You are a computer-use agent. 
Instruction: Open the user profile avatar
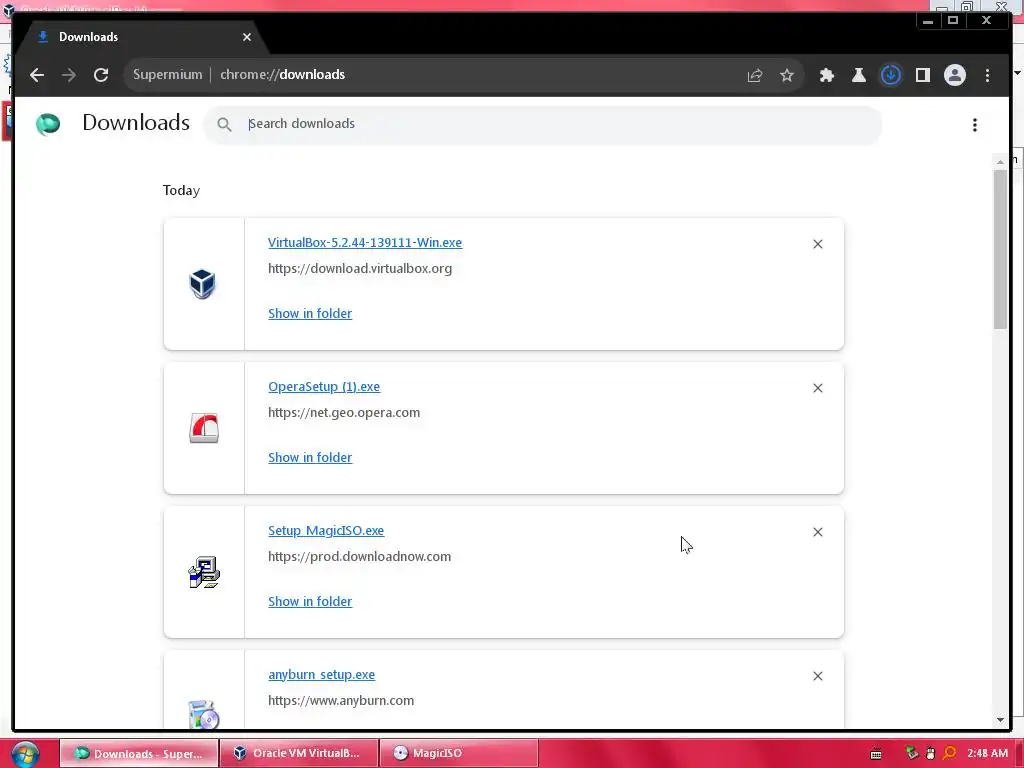coord(955,75)
